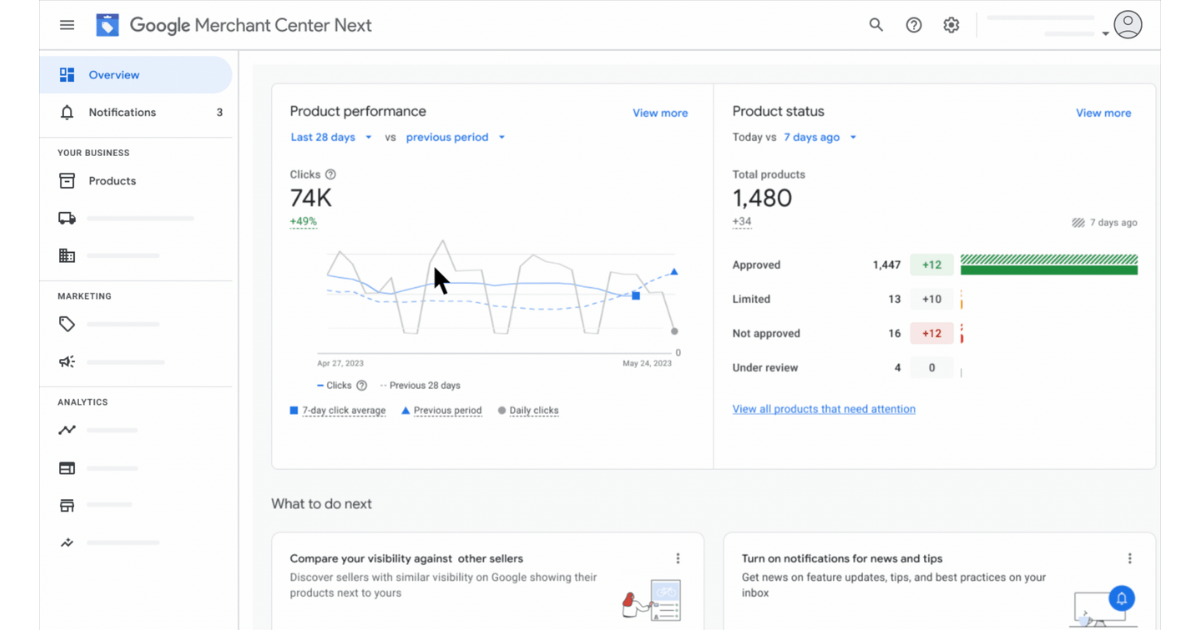Click the business building sidebar icon
This screenshot has width=1200, height=630.
(x=67, y=256)
